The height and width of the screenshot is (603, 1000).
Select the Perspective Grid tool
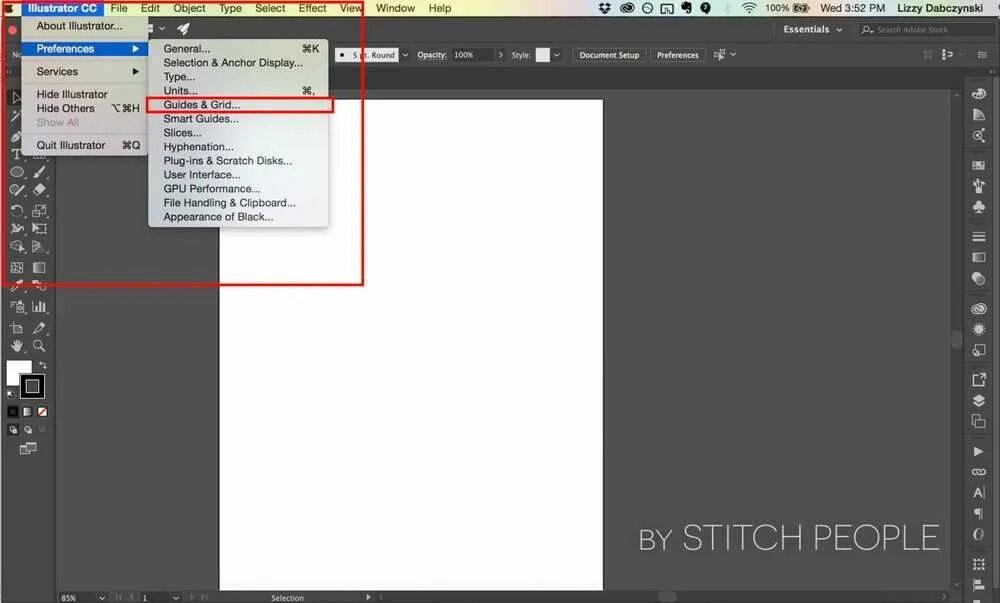tap(39, 247)
